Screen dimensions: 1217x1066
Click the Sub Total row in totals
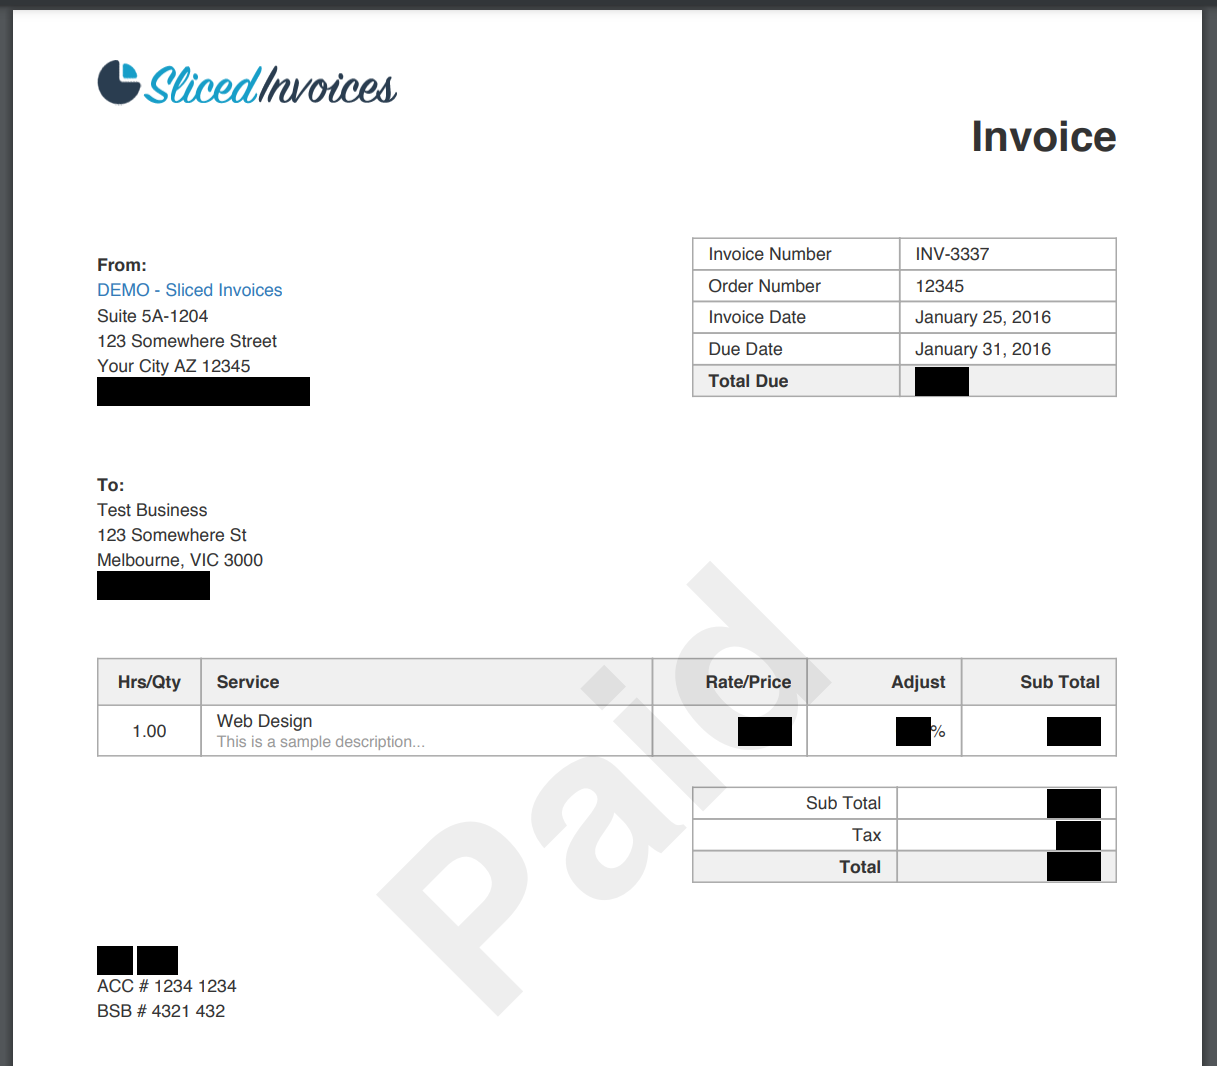(x=904, y=803)
